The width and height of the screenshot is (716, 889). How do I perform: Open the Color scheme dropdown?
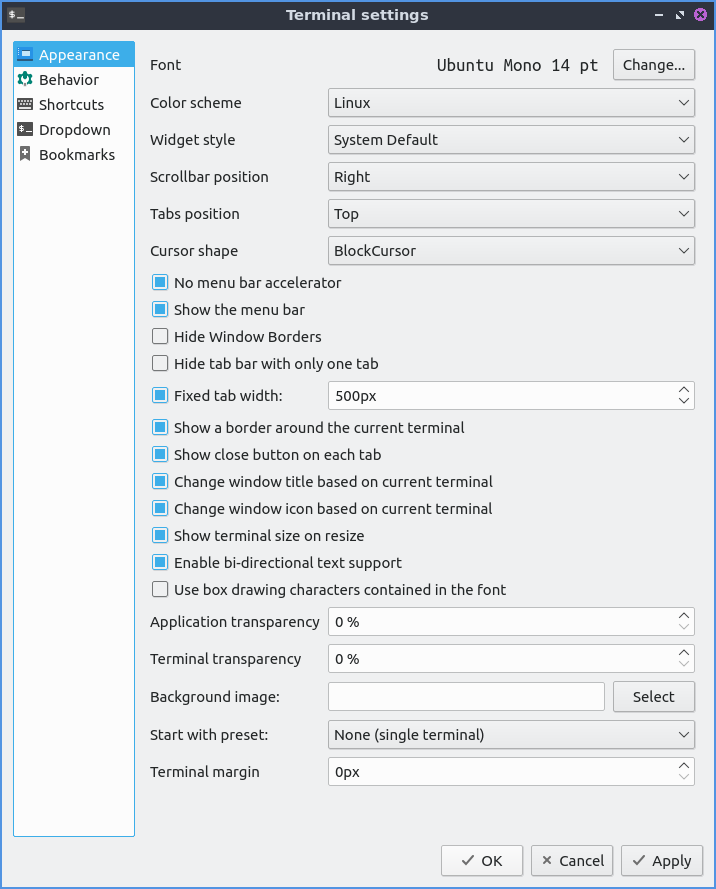[x=511, y=103]
